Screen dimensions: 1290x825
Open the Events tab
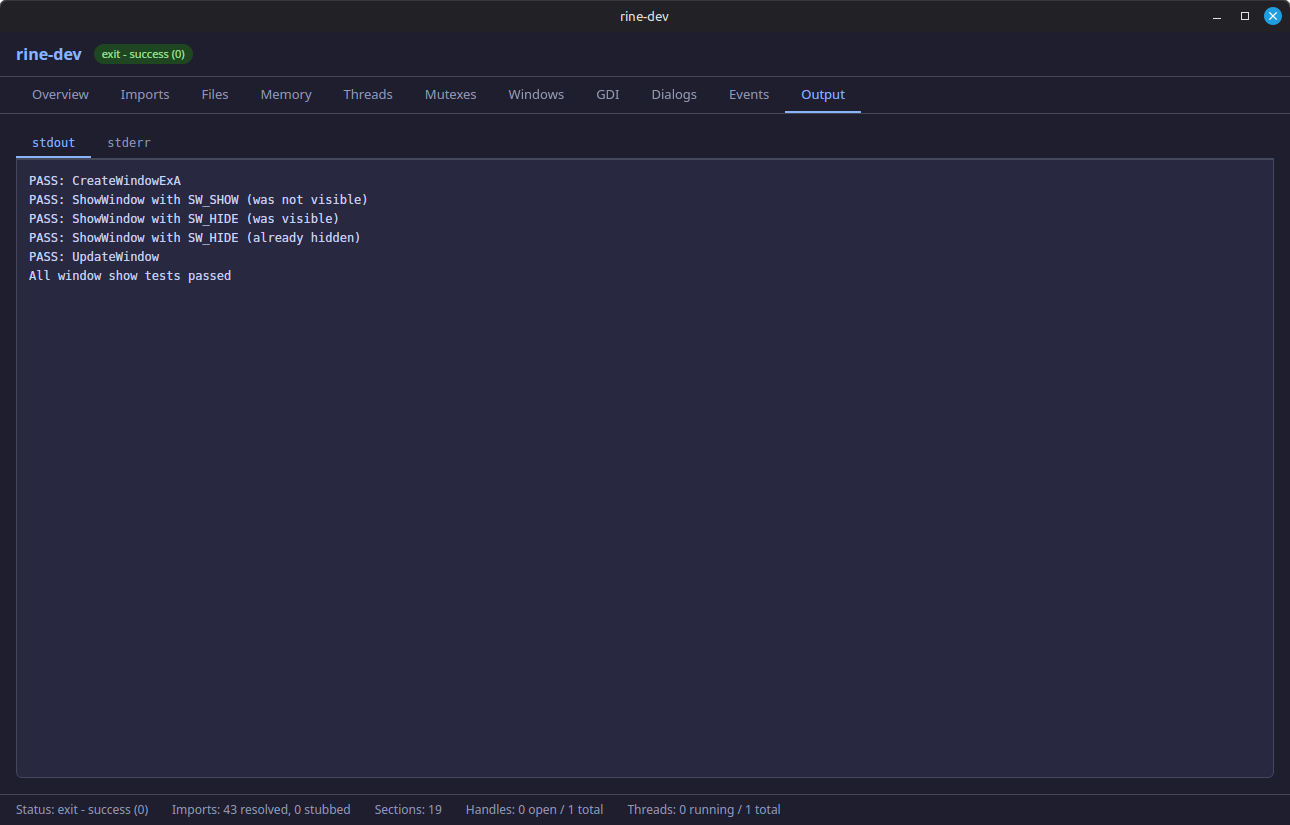[x=749, y=94]
